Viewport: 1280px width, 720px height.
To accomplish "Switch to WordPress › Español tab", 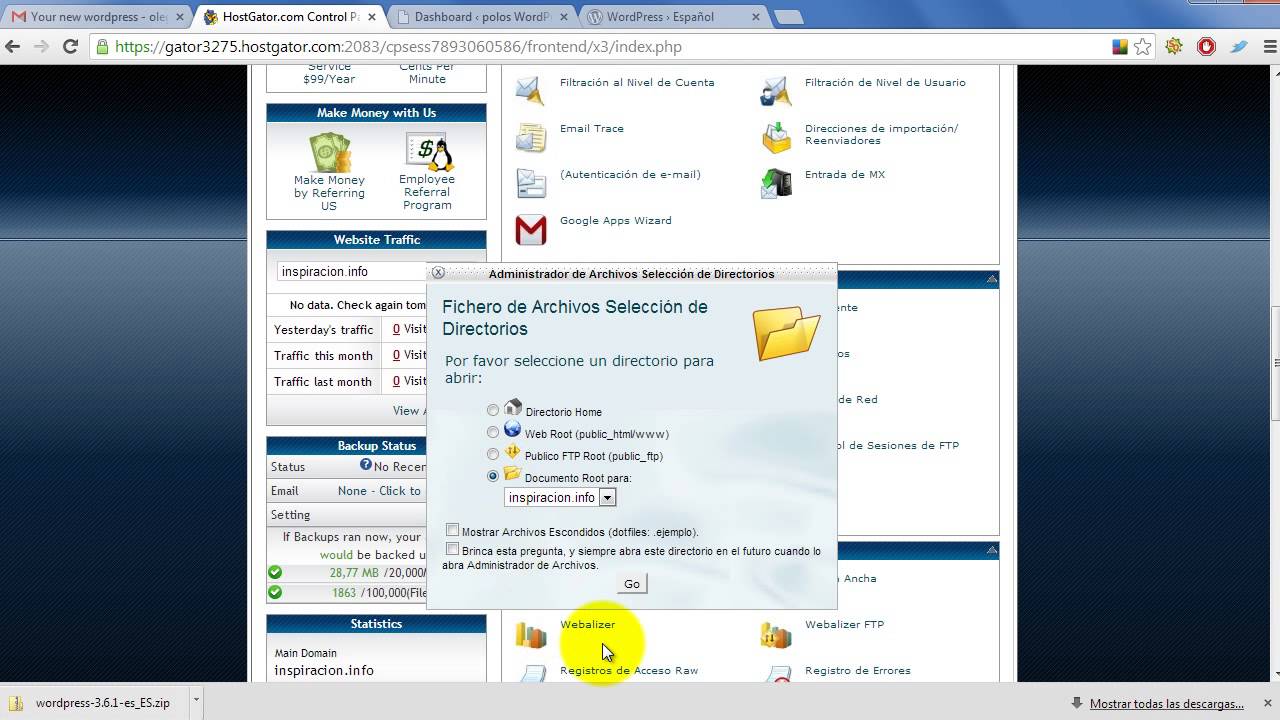I will click(x=672, y=16).
